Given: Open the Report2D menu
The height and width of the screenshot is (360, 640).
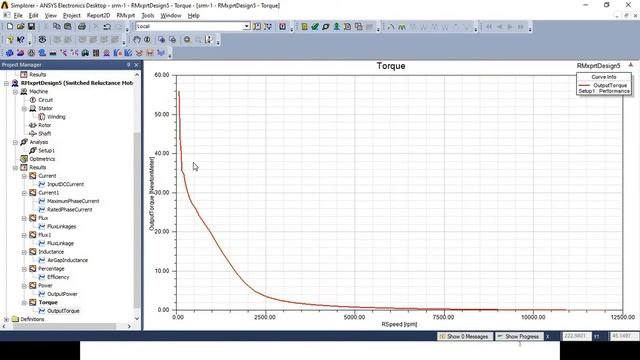Looking at the screenshot, I should tap(98, 16).
